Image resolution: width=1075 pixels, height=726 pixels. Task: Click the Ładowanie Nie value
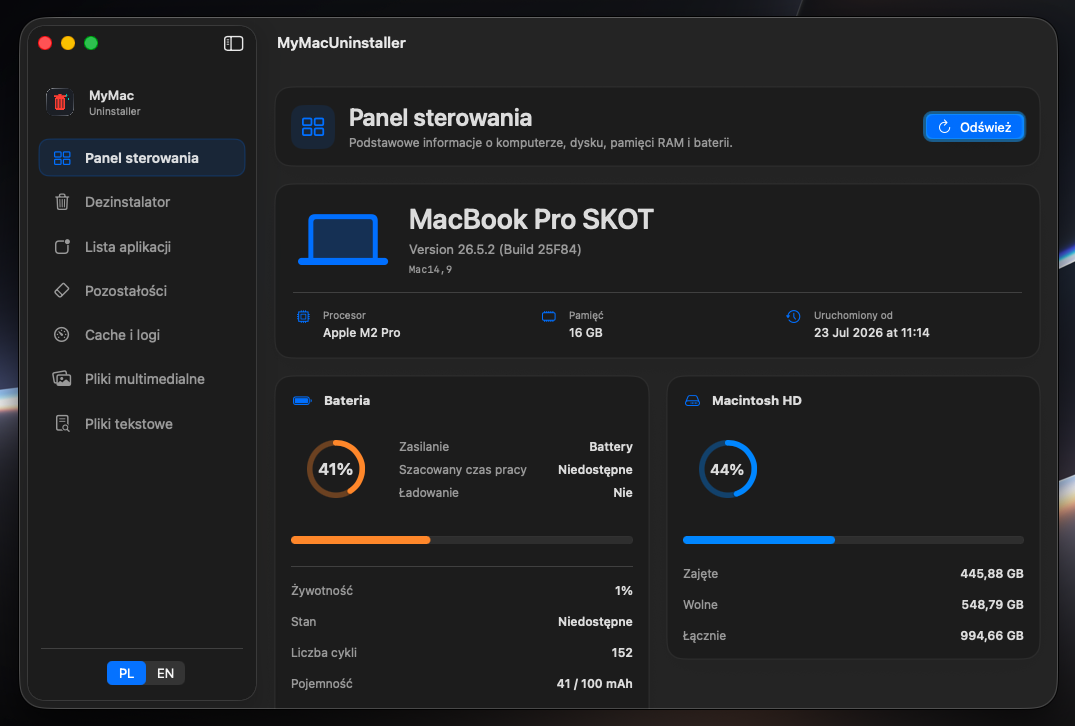pos(623,492)
